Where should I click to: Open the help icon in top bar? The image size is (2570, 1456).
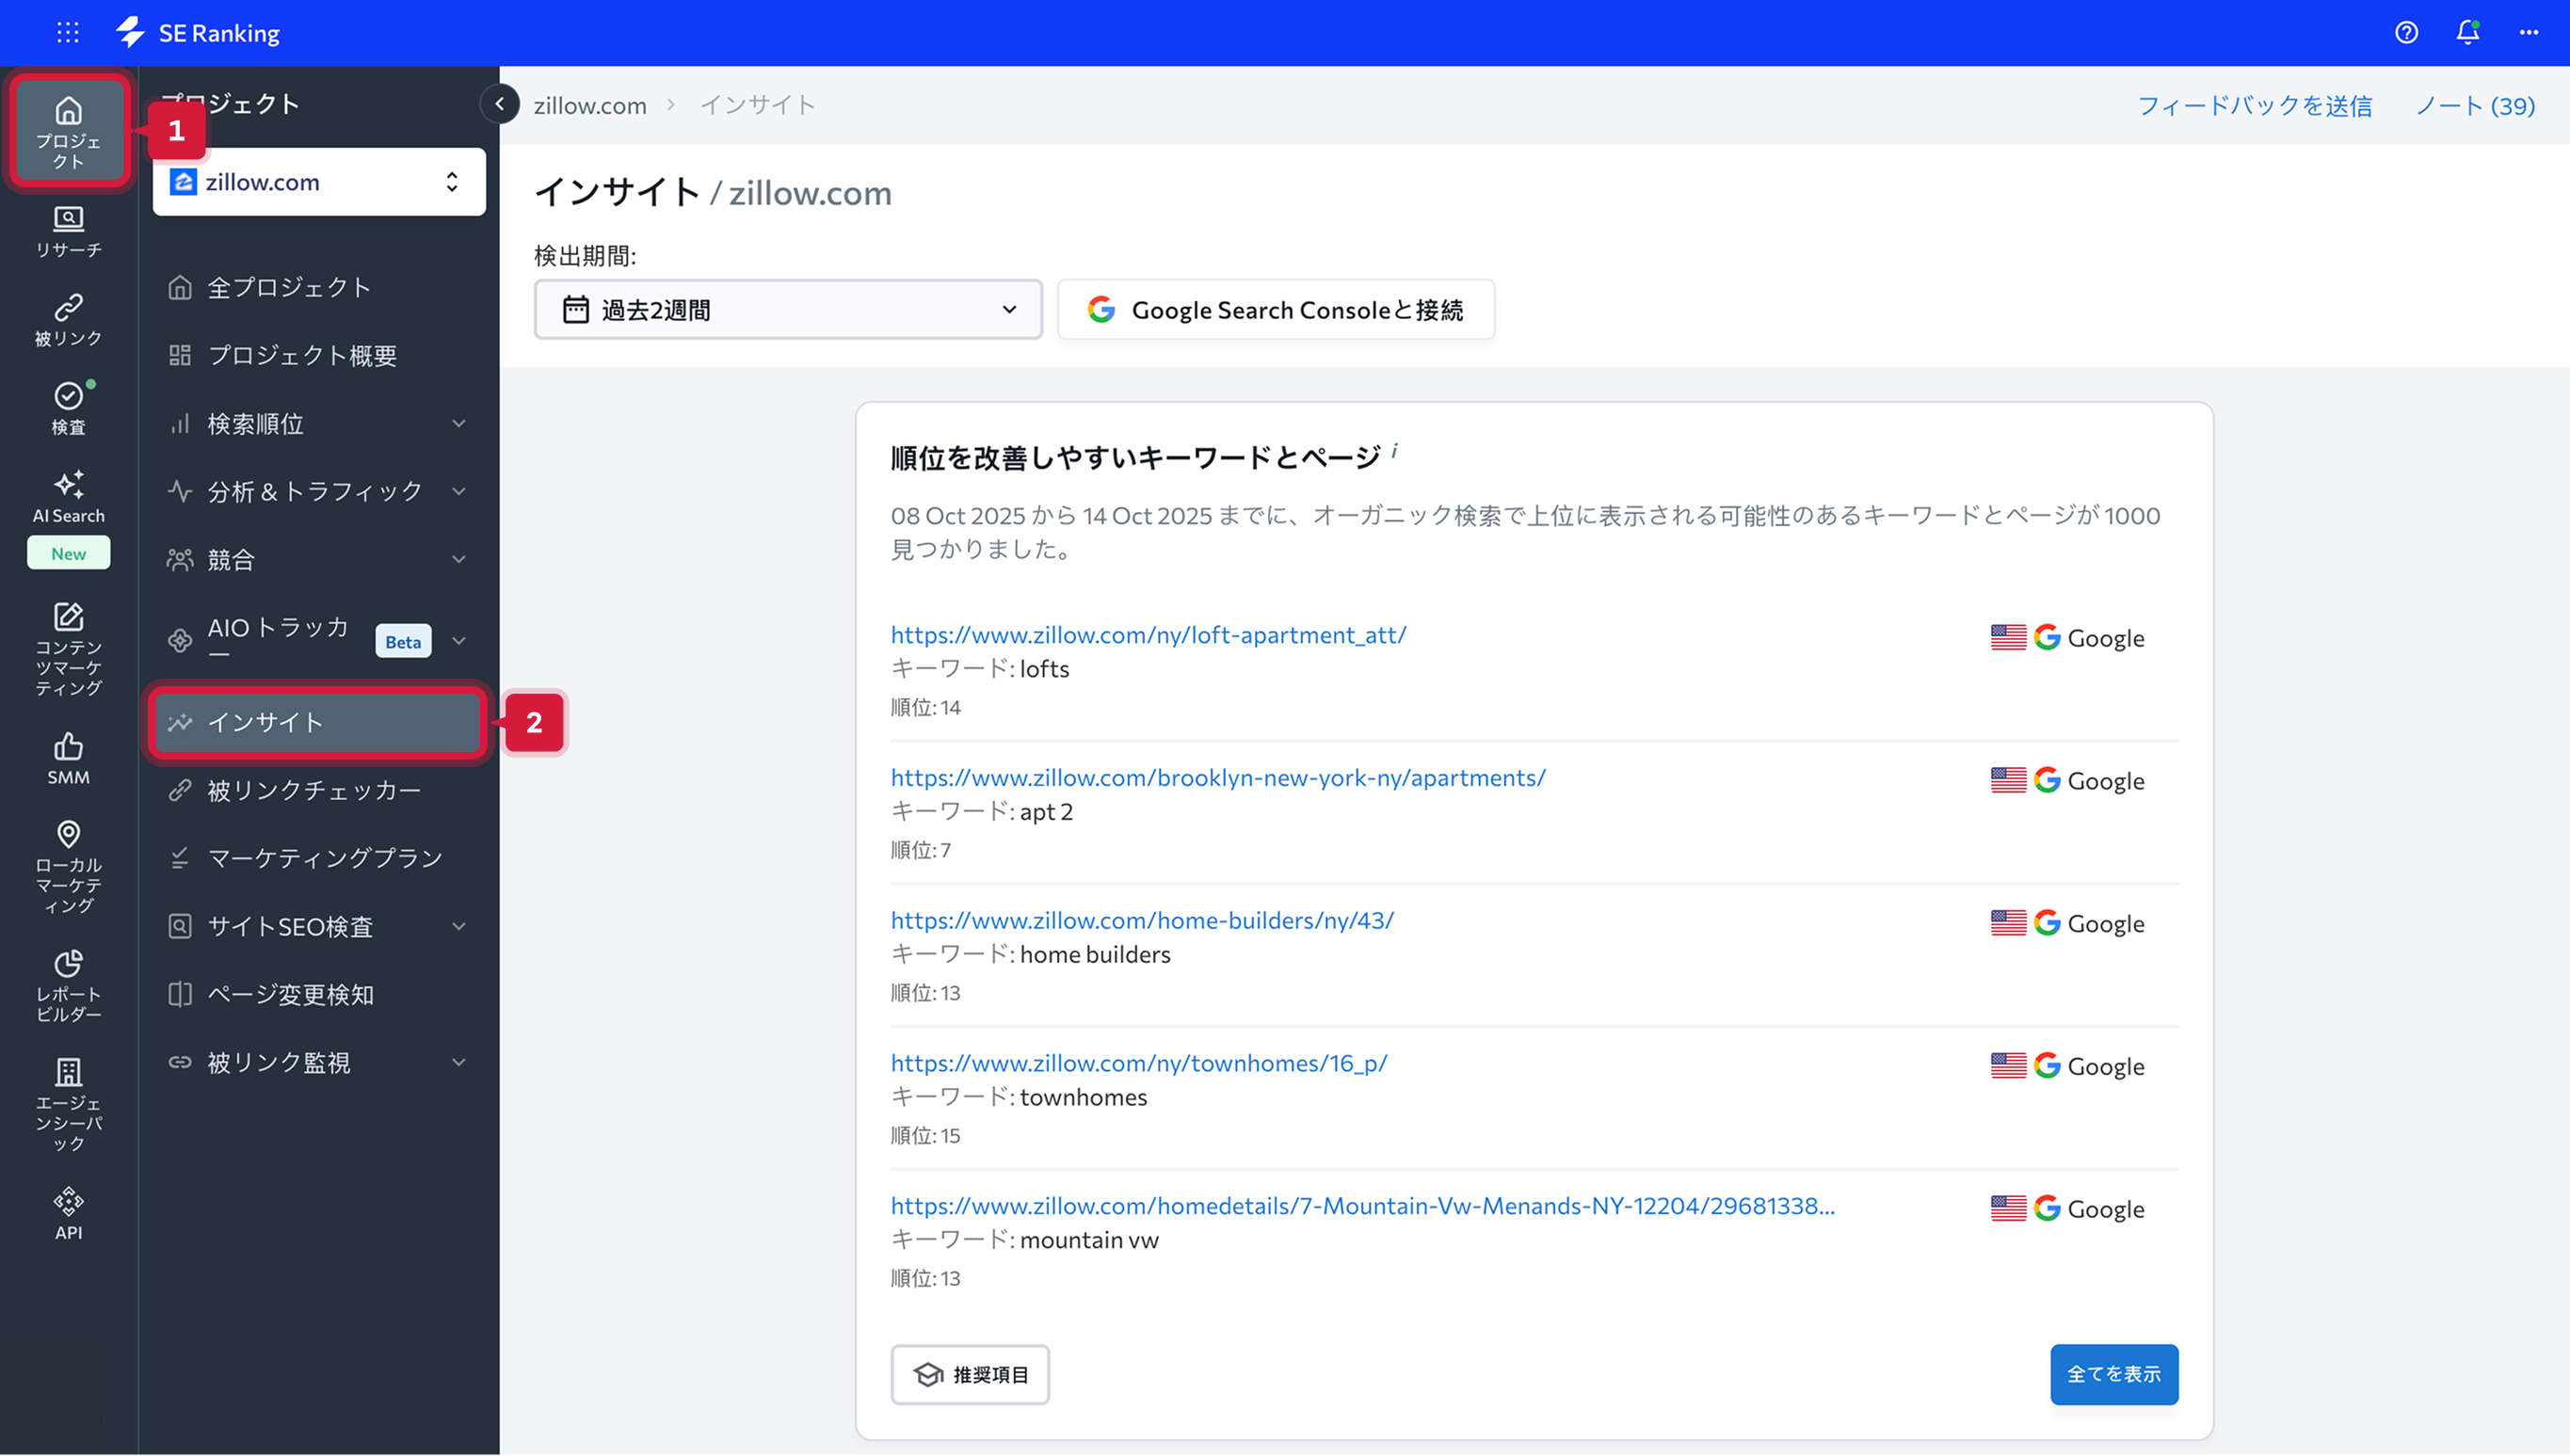pos(2407,32)
